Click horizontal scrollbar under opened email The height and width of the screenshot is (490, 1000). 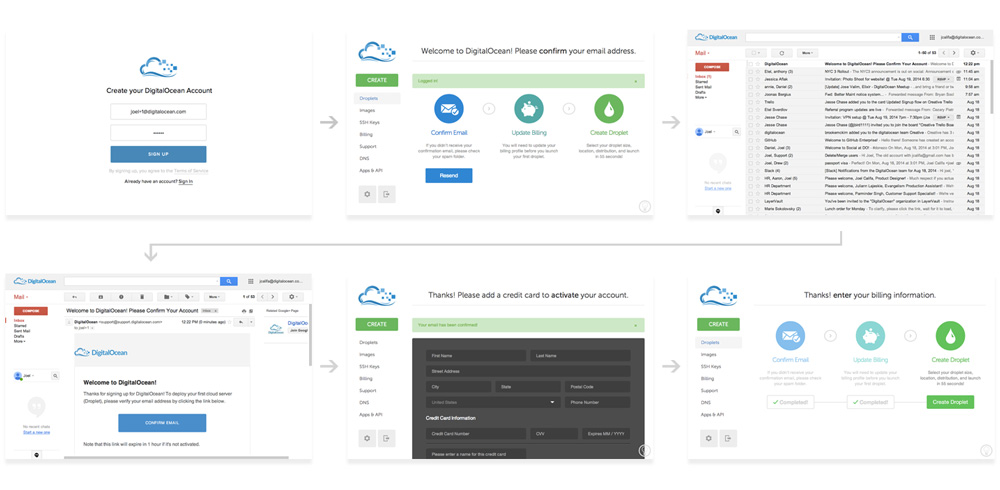pos(176,457)
